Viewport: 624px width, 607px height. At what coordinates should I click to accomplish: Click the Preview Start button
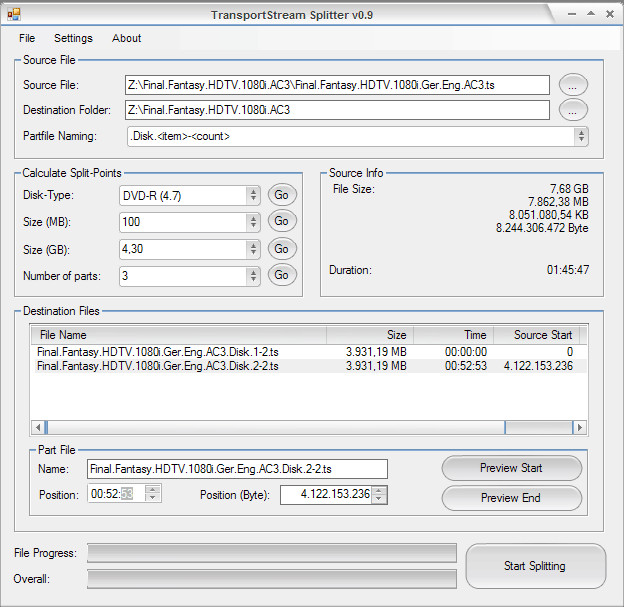(511, 468)
